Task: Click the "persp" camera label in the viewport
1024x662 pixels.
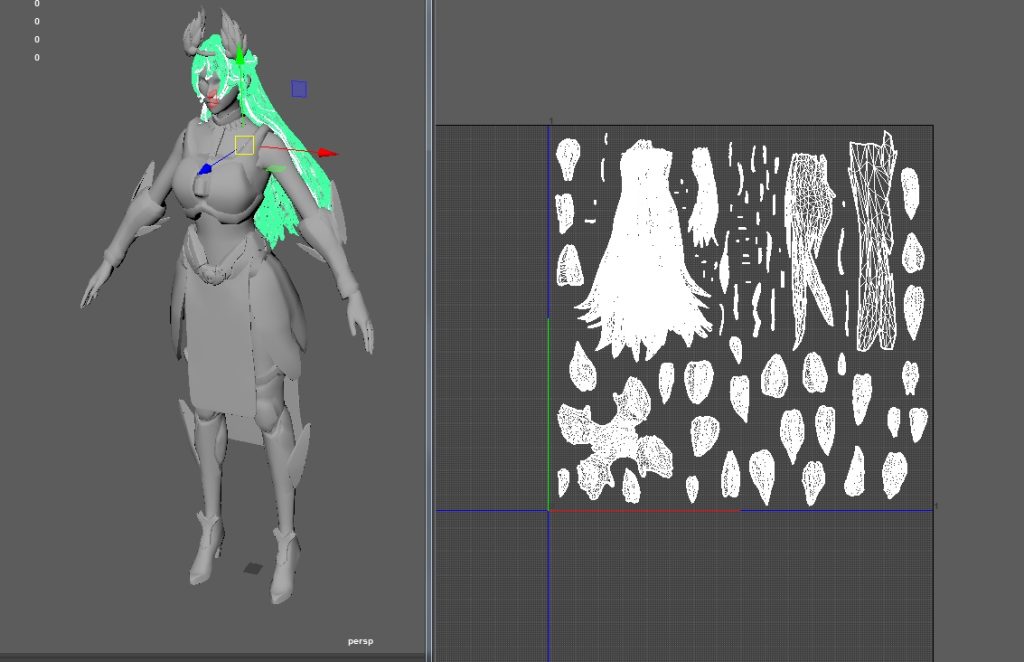Action: 360,641
